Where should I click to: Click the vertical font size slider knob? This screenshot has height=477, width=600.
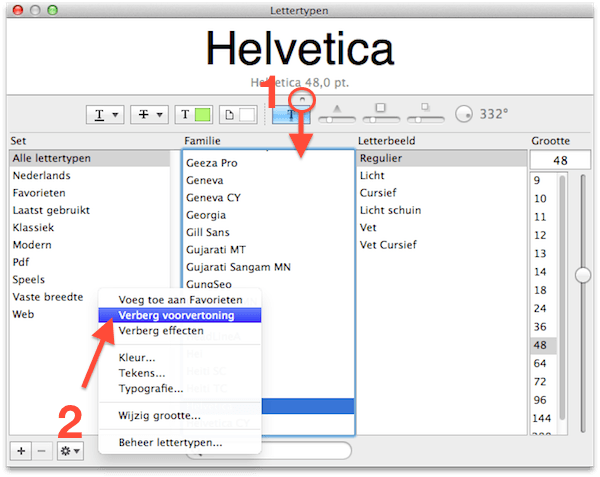pos(583,275)
